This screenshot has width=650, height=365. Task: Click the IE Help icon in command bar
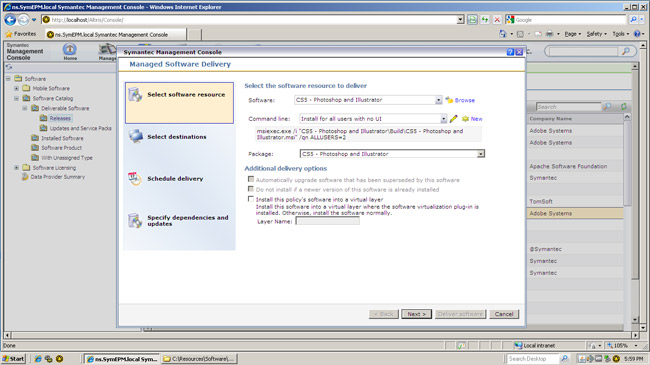637,34
